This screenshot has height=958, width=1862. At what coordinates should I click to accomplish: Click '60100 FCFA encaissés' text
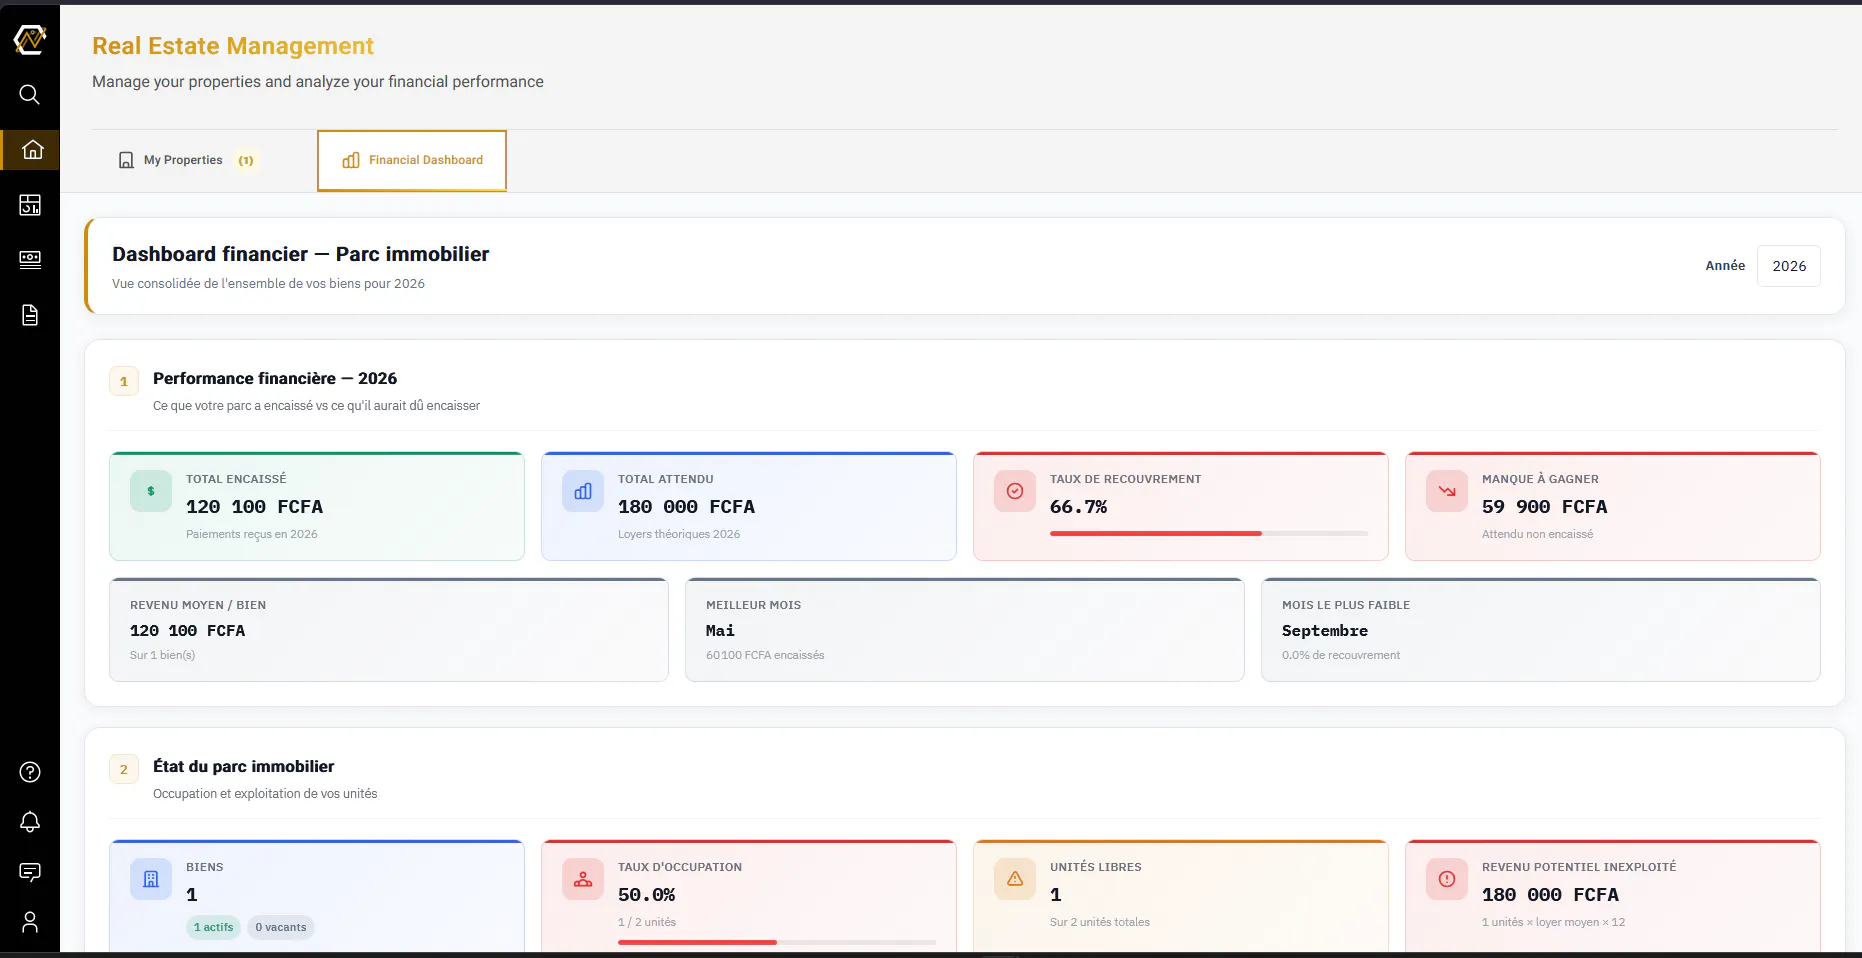765,655
